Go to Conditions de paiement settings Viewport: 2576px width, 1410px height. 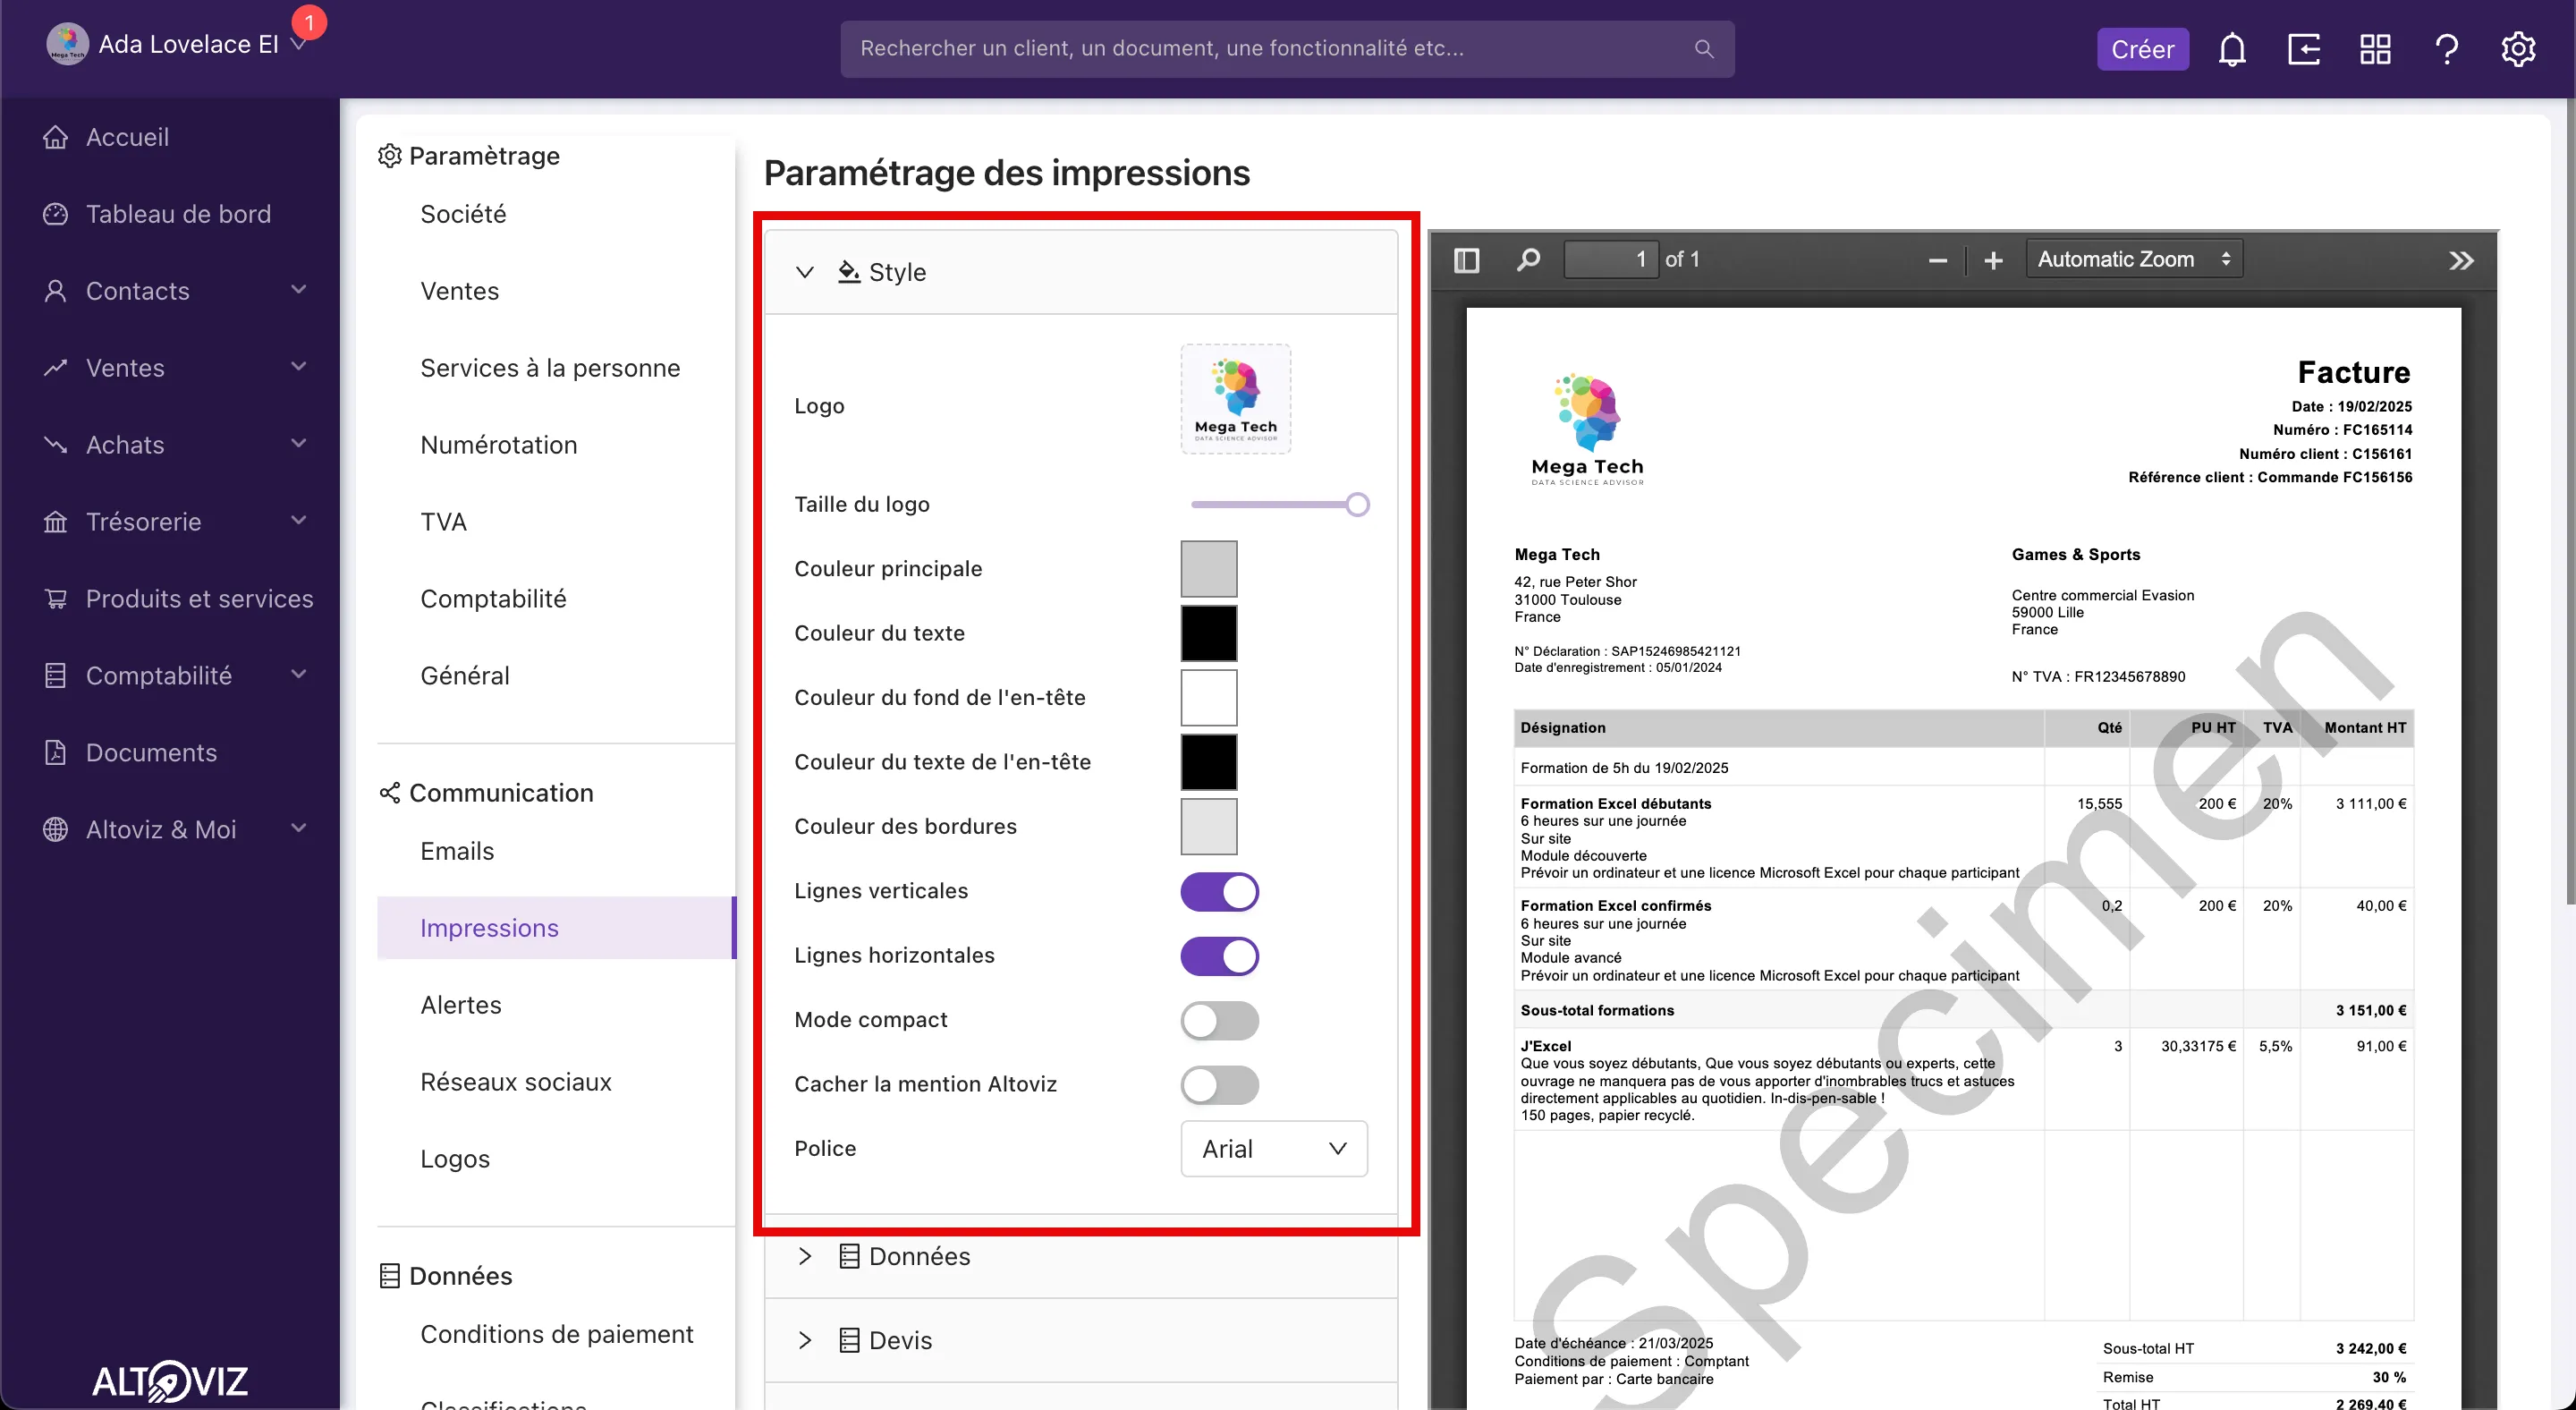[x=557, y=1334]
